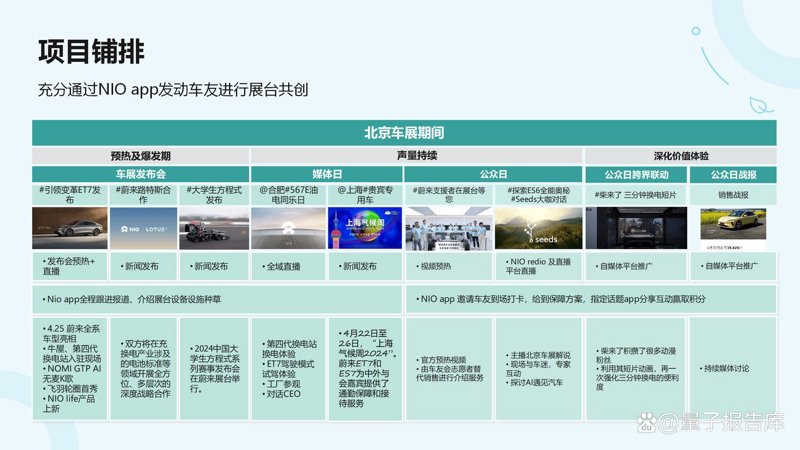Select the #探索ES6全能奥秘 topic cell
The width and height of the screenshot is (800, 450).
[x=538, y=195]
